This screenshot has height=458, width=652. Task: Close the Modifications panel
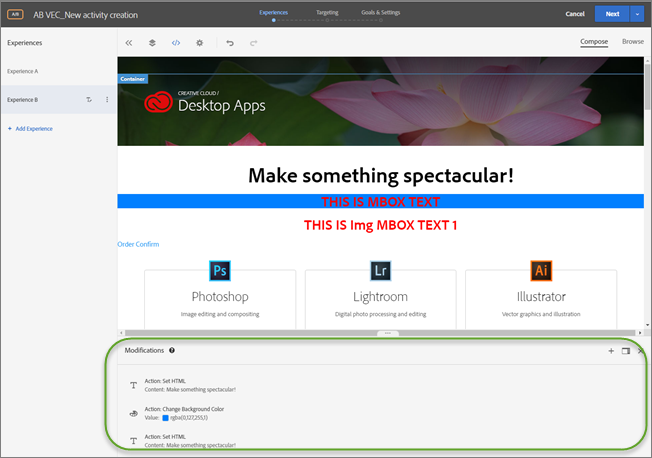point(641,351)
